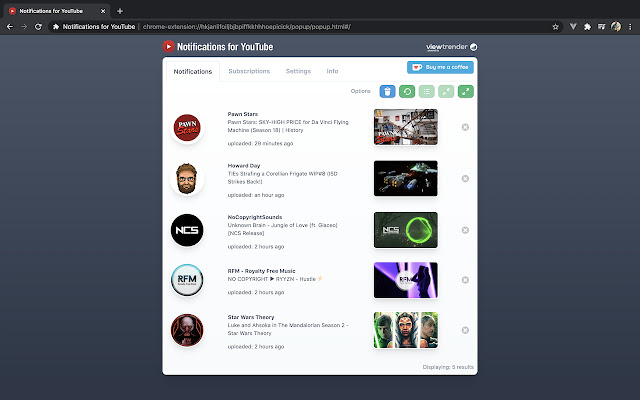Image resolution: width=640 pixels, height=400 pixels.
Task: Click the NoCopyrightSounds channel name
Action: click(255, 217)
